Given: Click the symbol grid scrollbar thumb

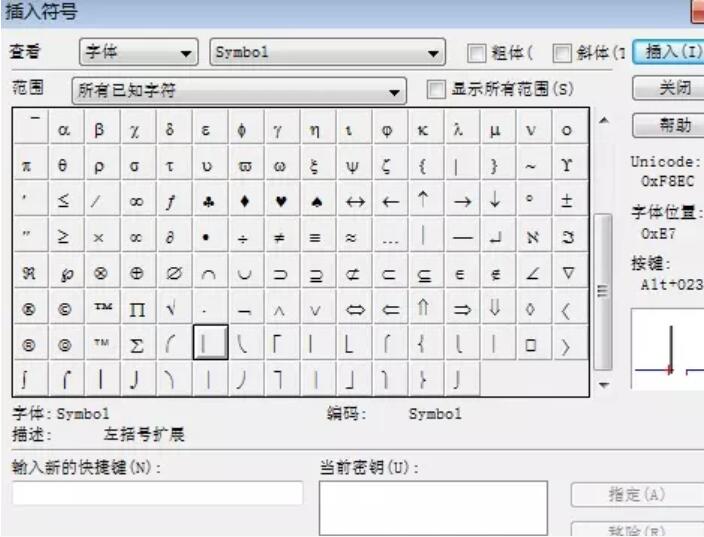Looking at the screenshot, I should [x=603, y=292].
